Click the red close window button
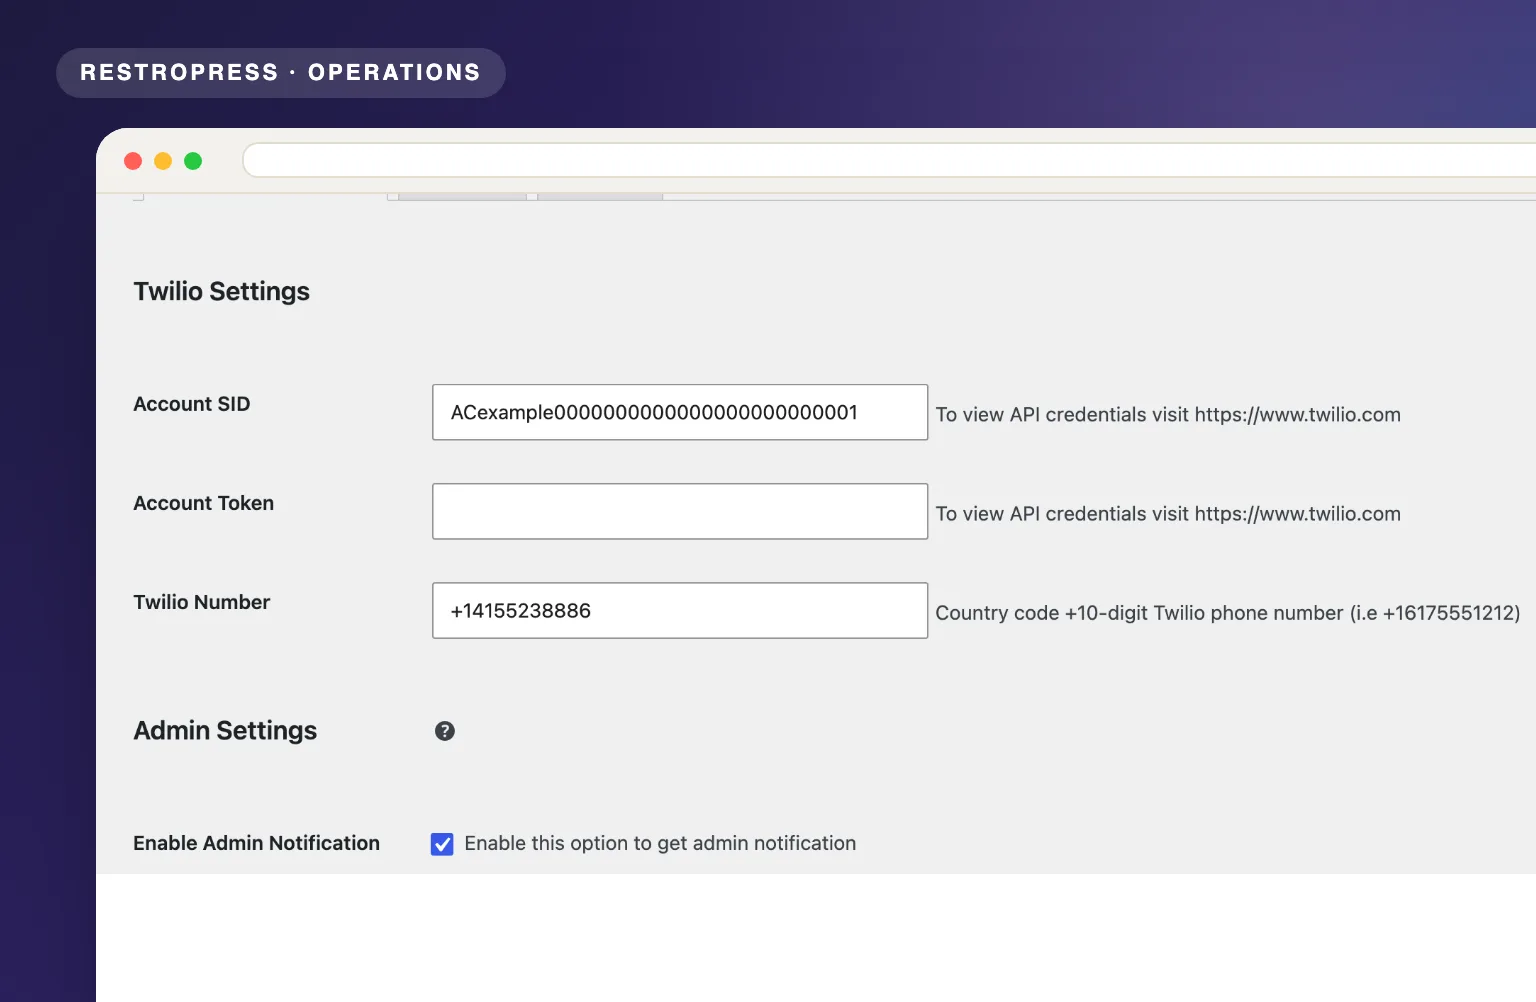 (x=133, y=161)
